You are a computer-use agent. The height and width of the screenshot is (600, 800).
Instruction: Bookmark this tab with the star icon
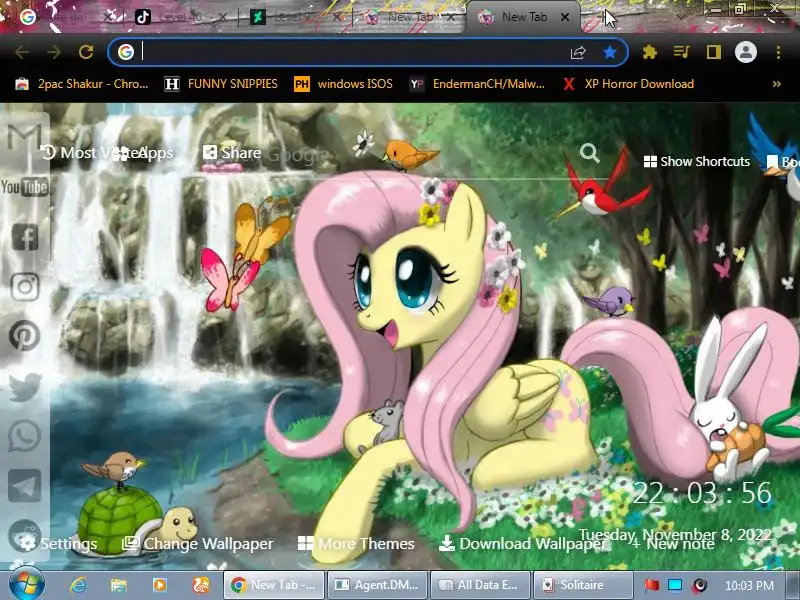tap(610, 52)
